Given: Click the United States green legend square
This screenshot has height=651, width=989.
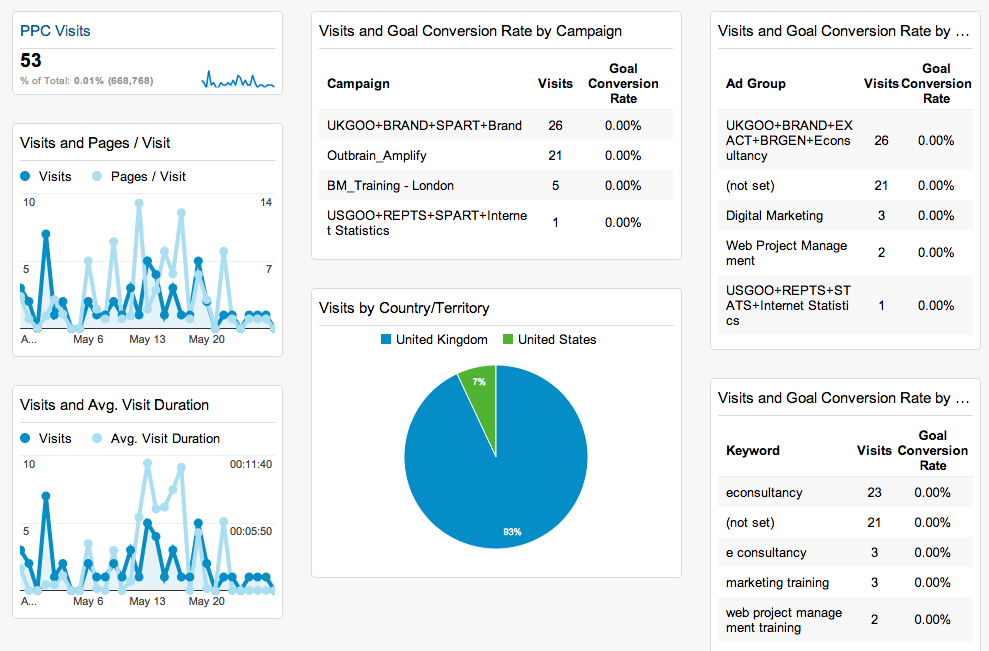Looking at the screenshot, I should (508, 340).
